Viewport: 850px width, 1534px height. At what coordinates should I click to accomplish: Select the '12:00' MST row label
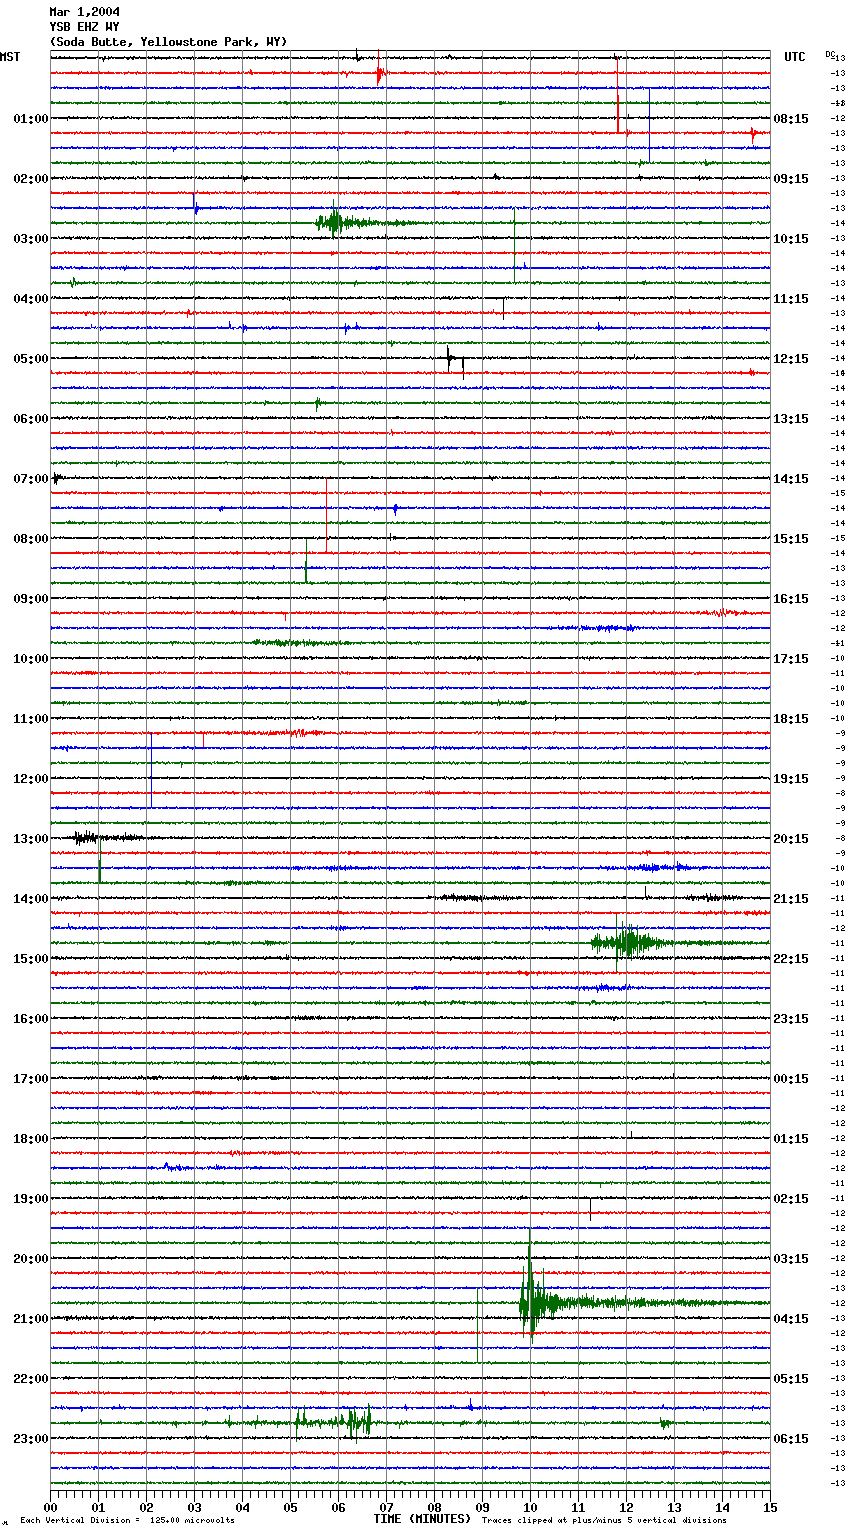tap(31, 779)
